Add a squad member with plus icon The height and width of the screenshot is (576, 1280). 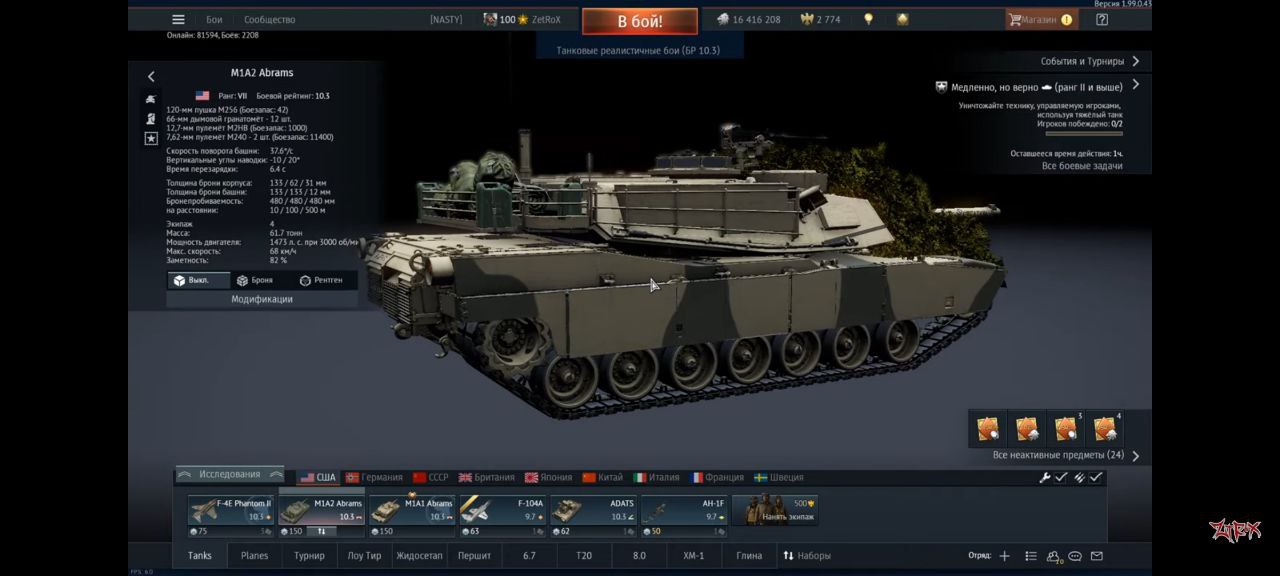1004,556
